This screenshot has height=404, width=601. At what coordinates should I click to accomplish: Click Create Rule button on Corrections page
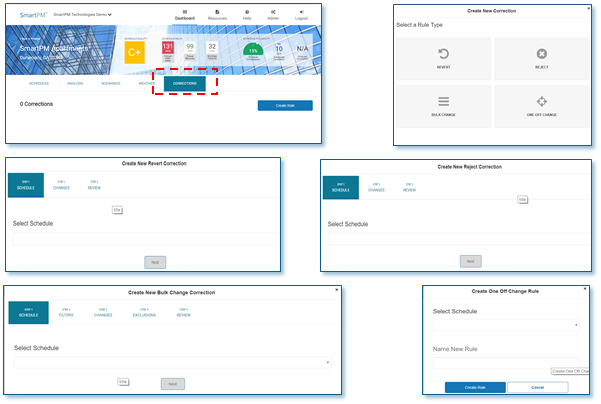point(284,105)
